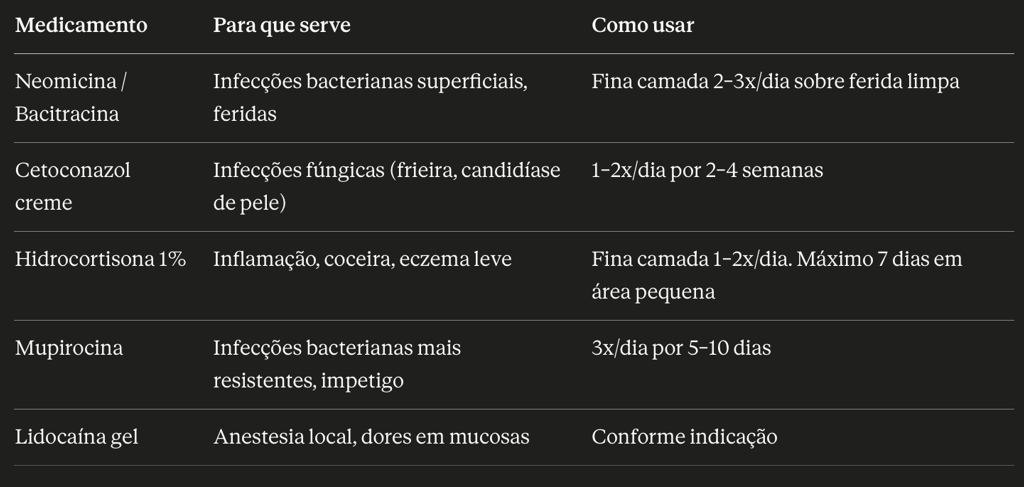Click the Como usar column header
1024x487 pixels.
click(x=643, y=25)
